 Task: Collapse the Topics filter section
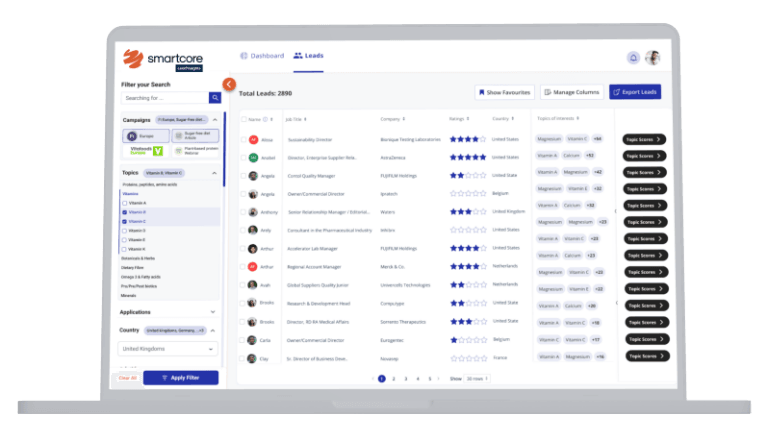212,173
